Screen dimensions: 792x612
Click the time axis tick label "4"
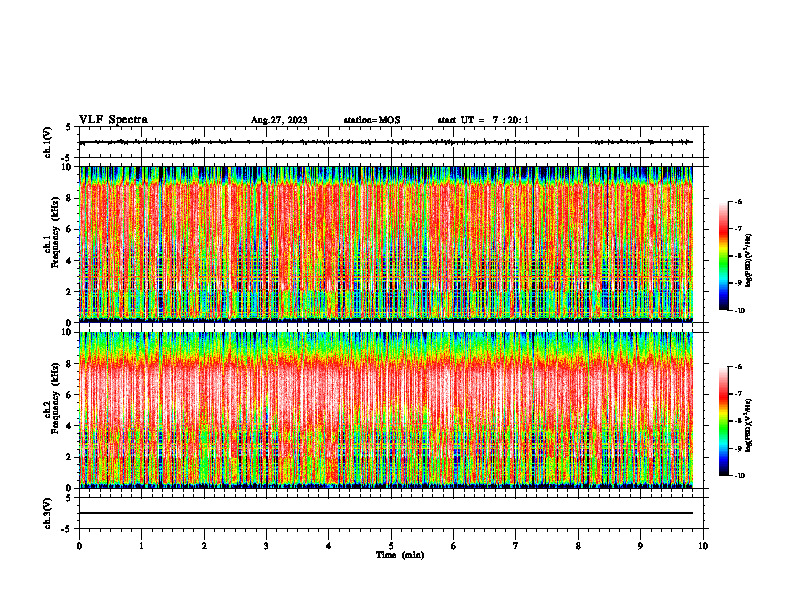coord(329,546)
